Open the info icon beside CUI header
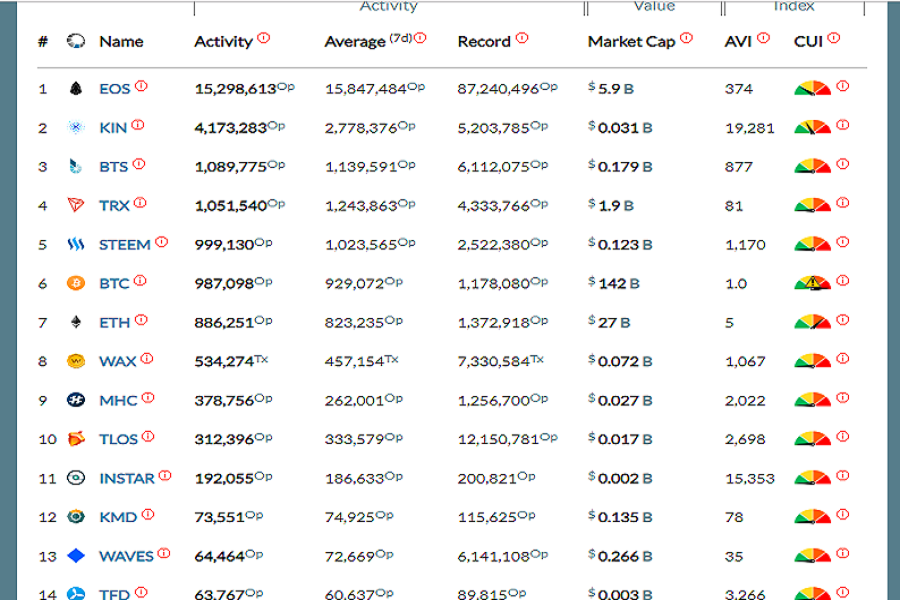Screen dimensions: 900x600 (834, 38)
